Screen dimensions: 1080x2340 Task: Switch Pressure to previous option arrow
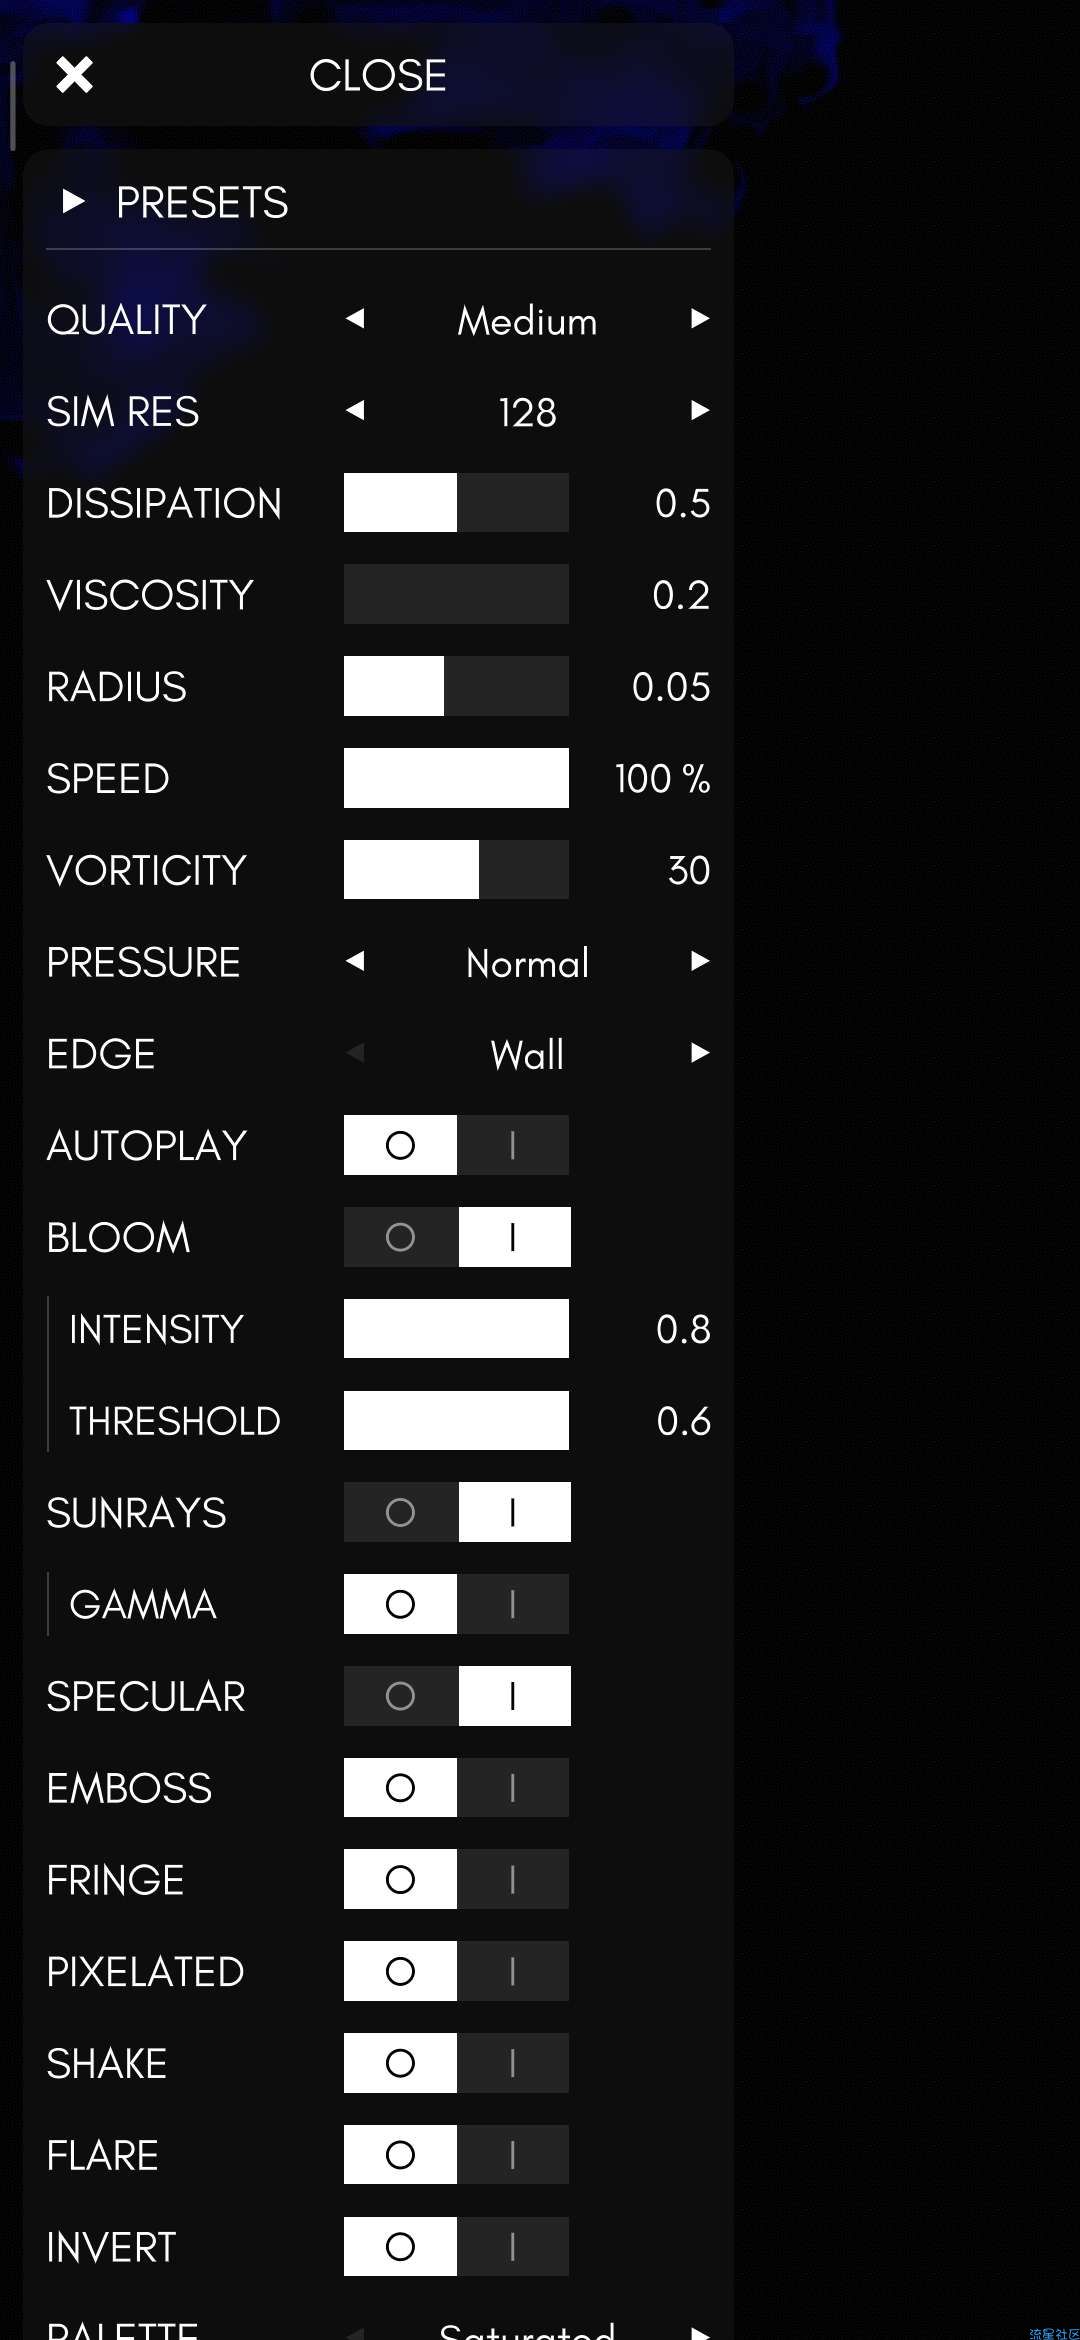point(355,962)
